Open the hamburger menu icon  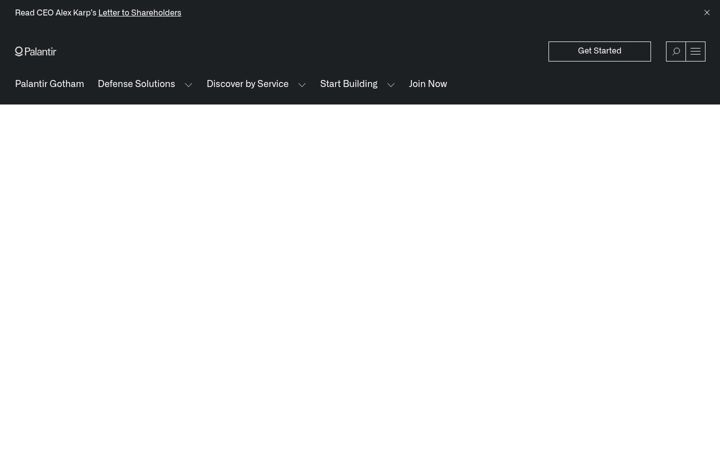[696, 51]
